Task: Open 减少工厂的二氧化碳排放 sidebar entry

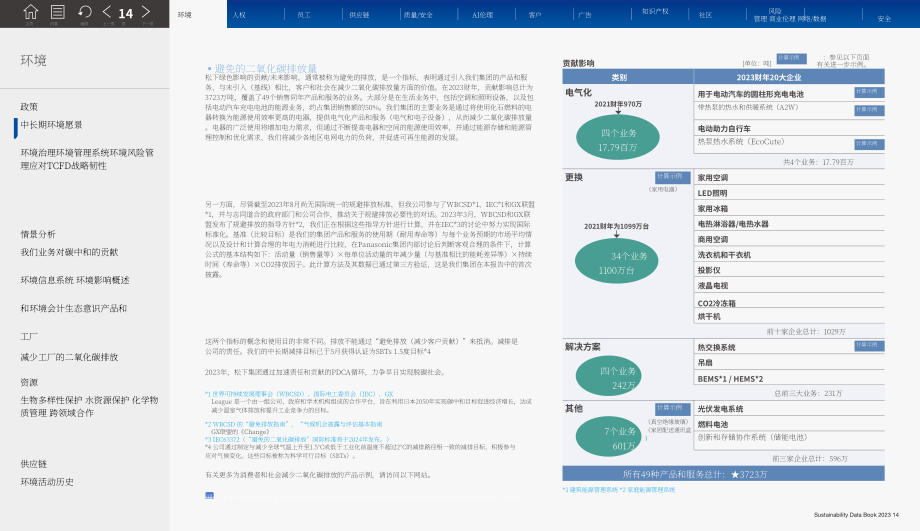Action: [x=69, y=357]
